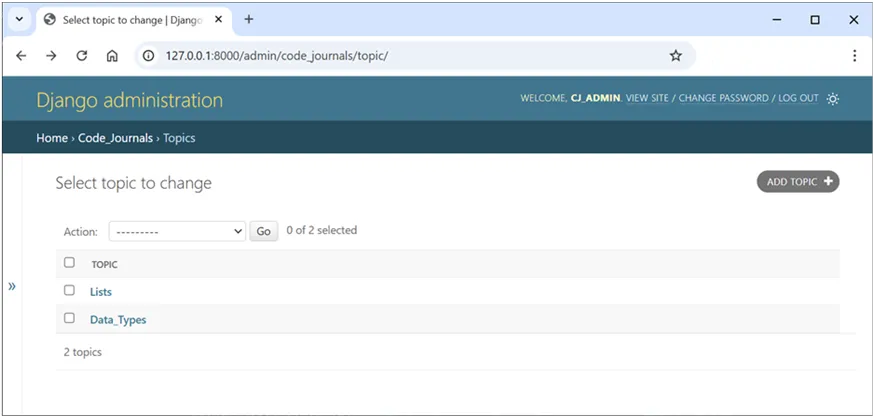The image size is (873, 416).
Task: Go to Code_Journals breadcrumb
Action: click(115, 138)
